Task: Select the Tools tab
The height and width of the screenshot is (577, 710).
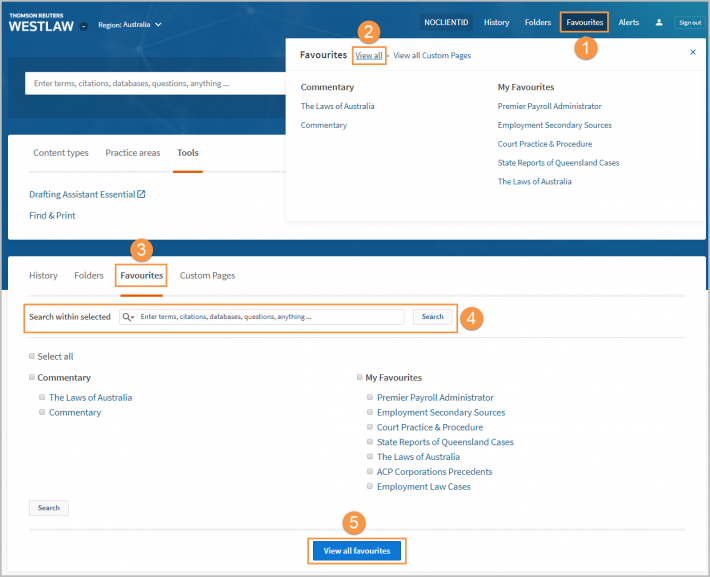Action: pyautogui.click(x=187, y=153)
